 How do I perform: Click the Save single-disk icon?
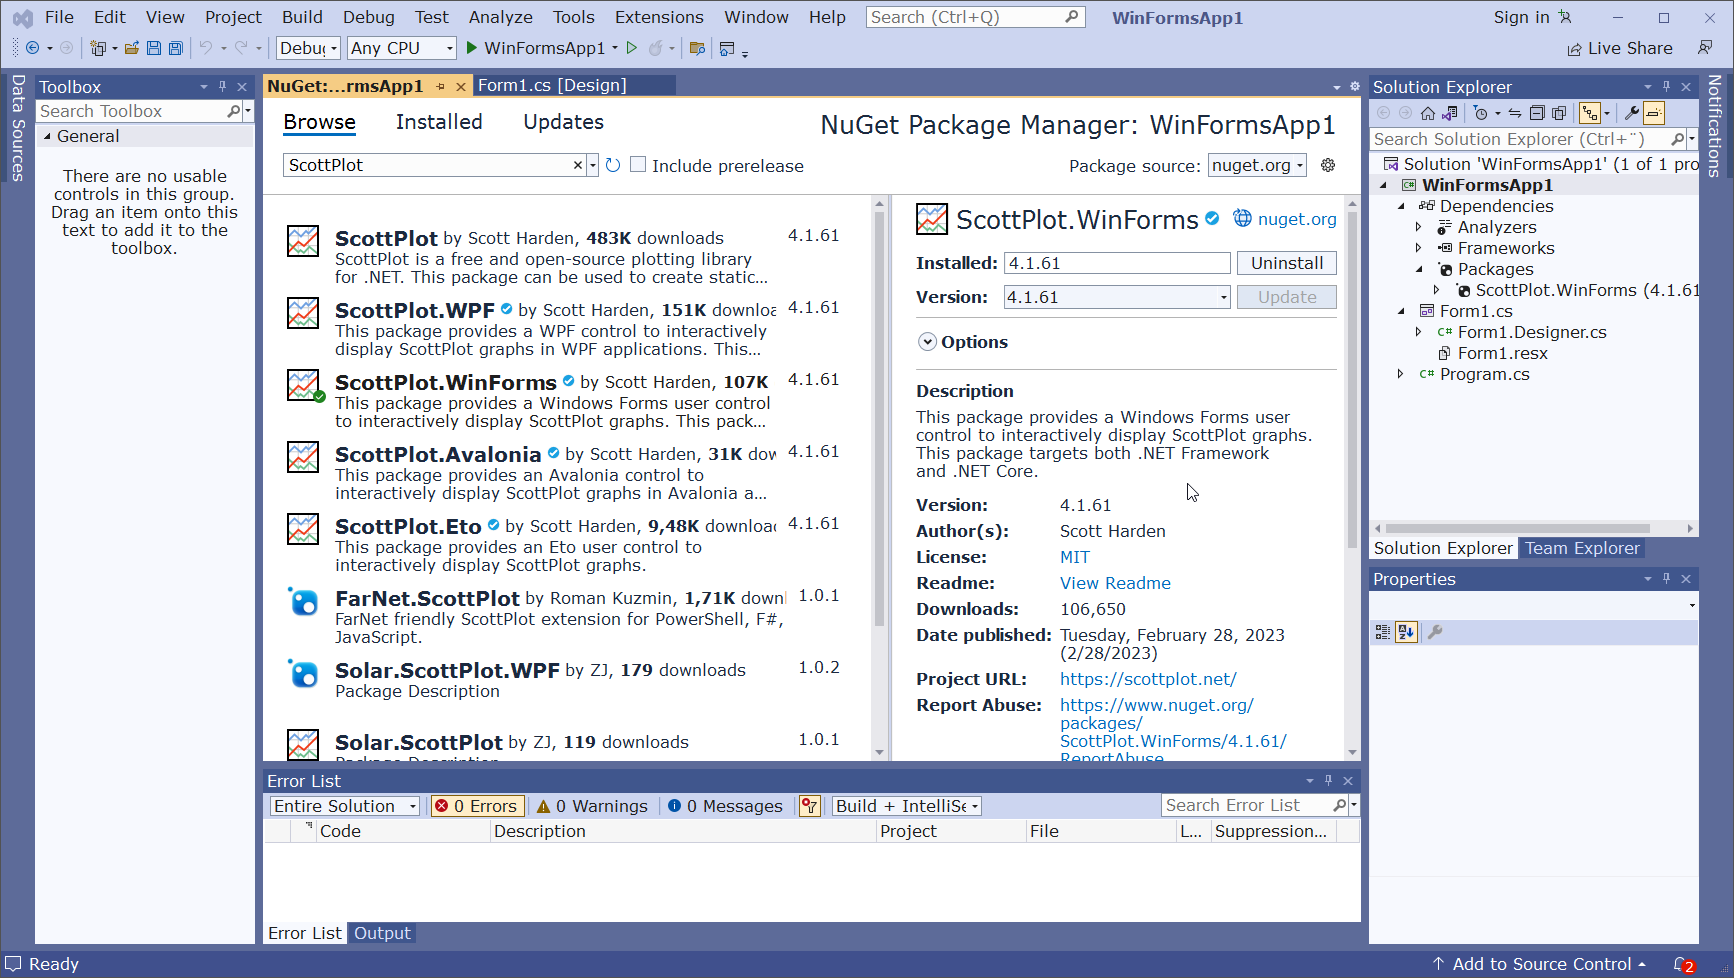153,48
